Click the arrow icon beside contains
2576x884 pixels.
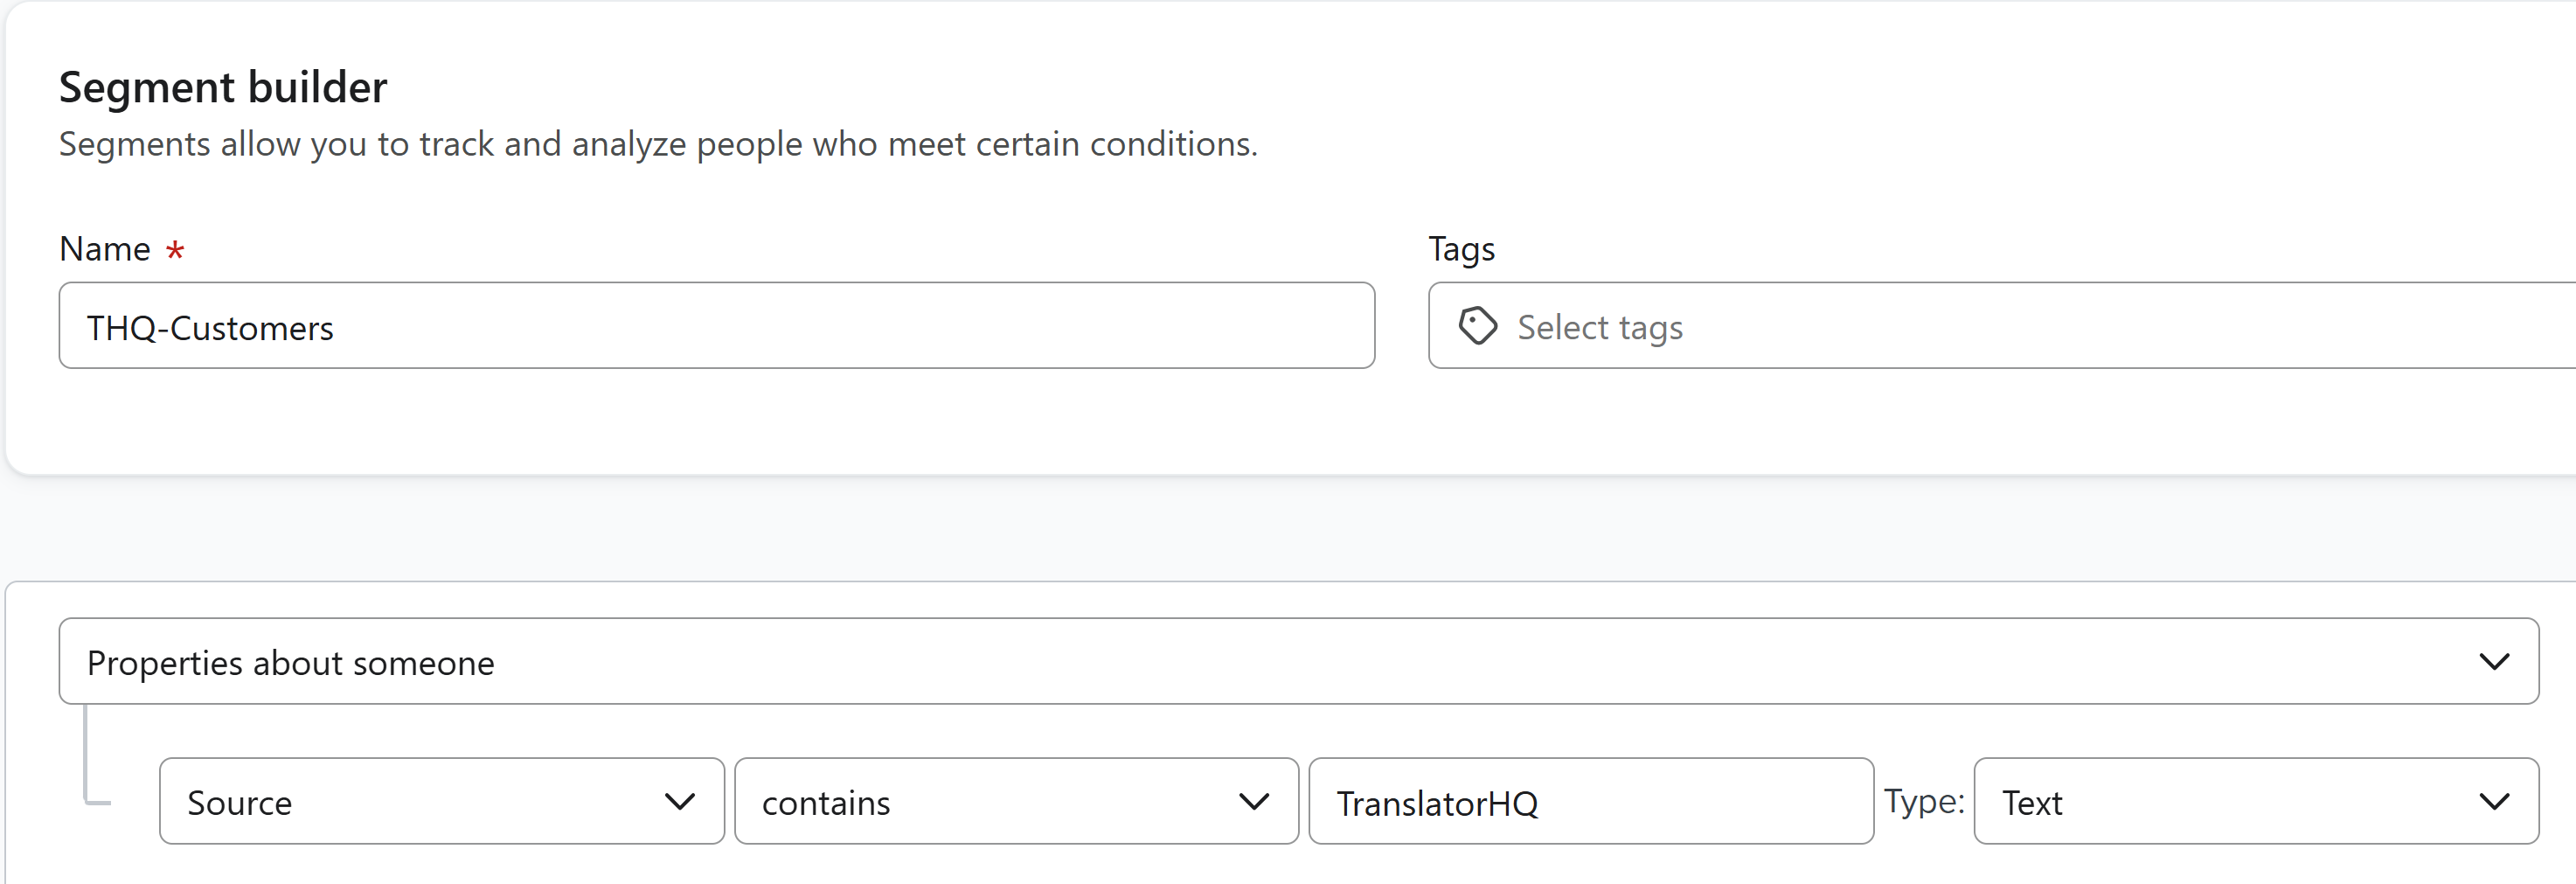1254,802
